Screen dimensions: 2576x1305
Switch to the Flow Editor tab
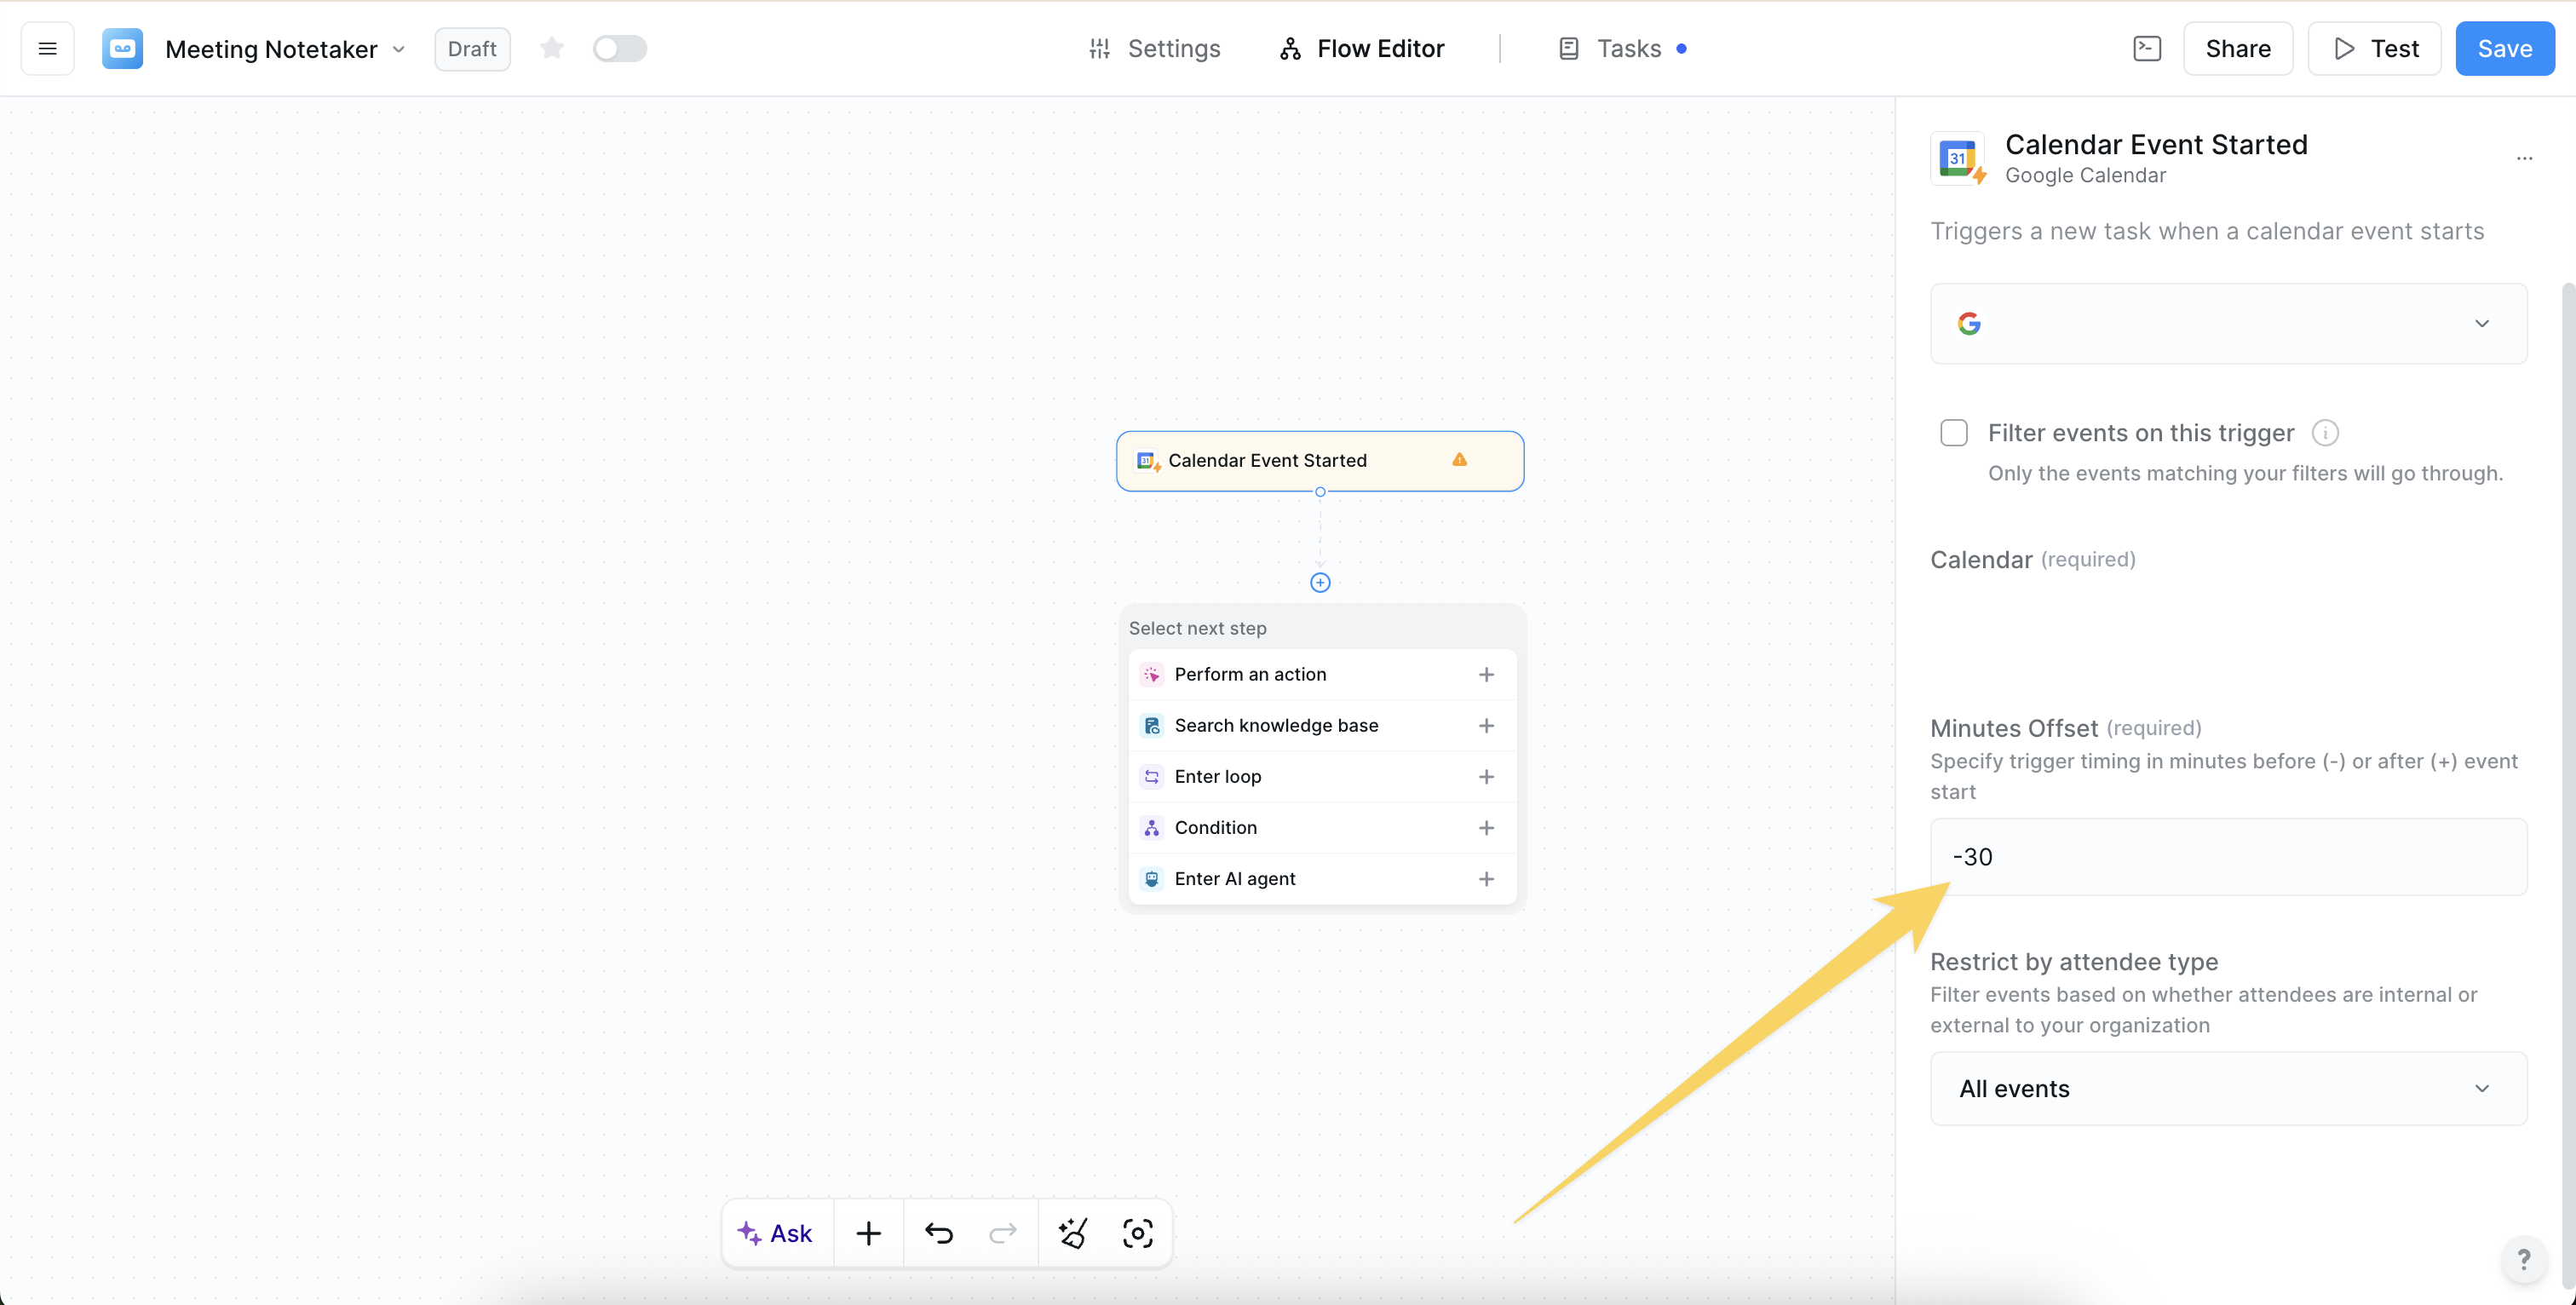(x=1361, y=48)
